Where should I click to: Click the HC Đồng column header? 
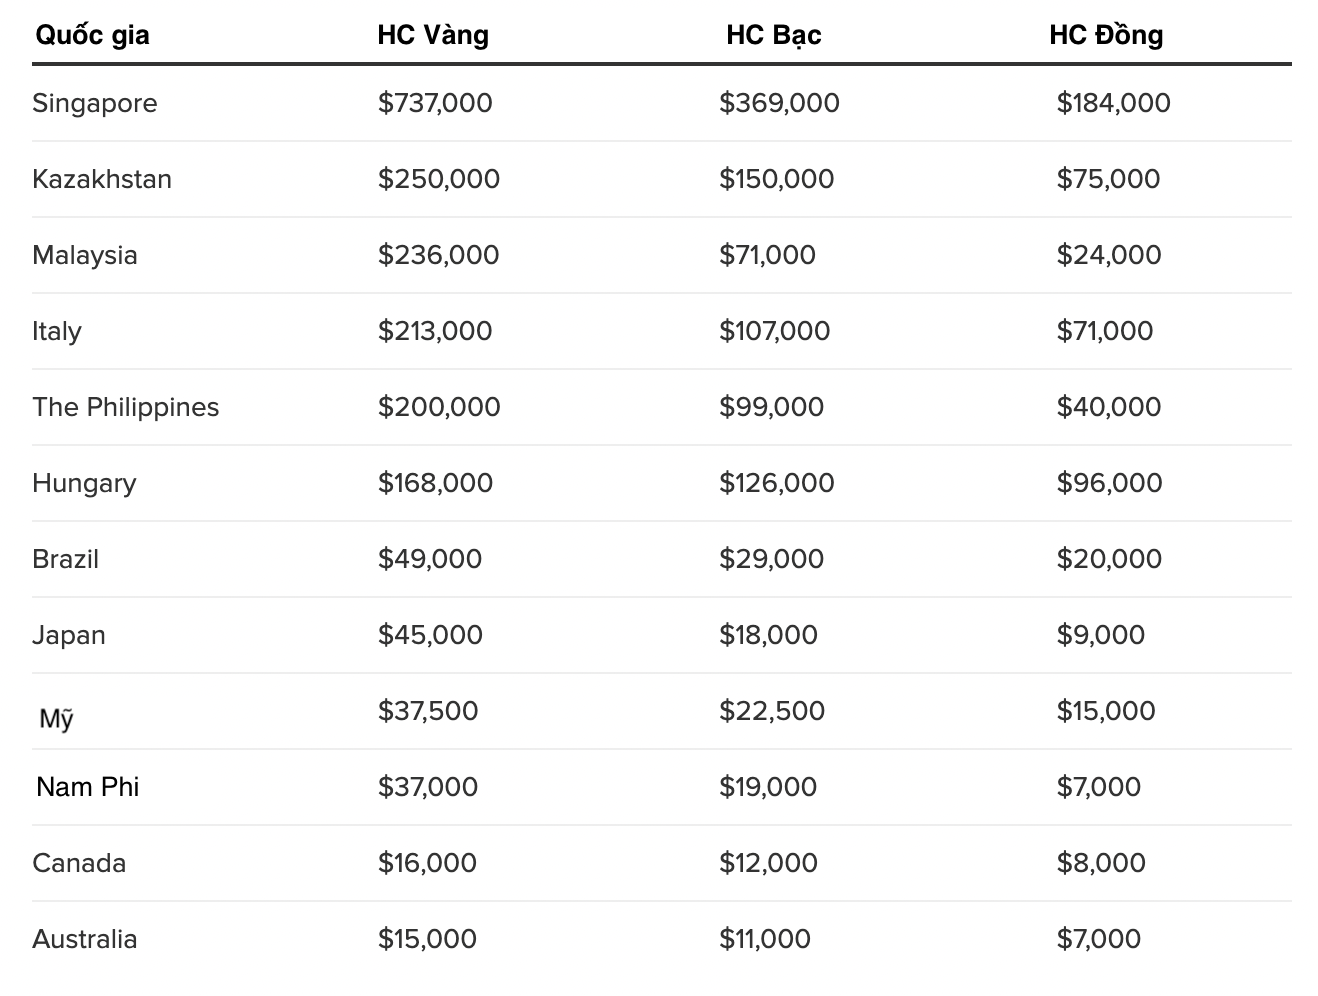pyautogui.click(x=1106, y=35)
